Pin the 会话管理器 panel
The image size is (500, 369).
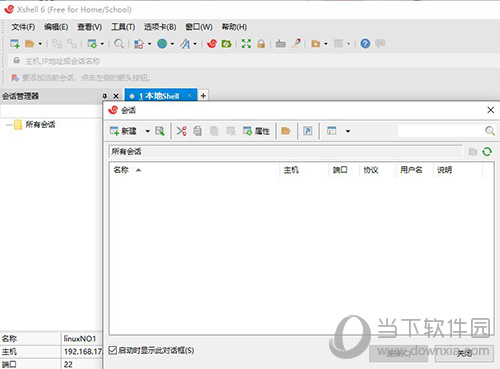105,96
